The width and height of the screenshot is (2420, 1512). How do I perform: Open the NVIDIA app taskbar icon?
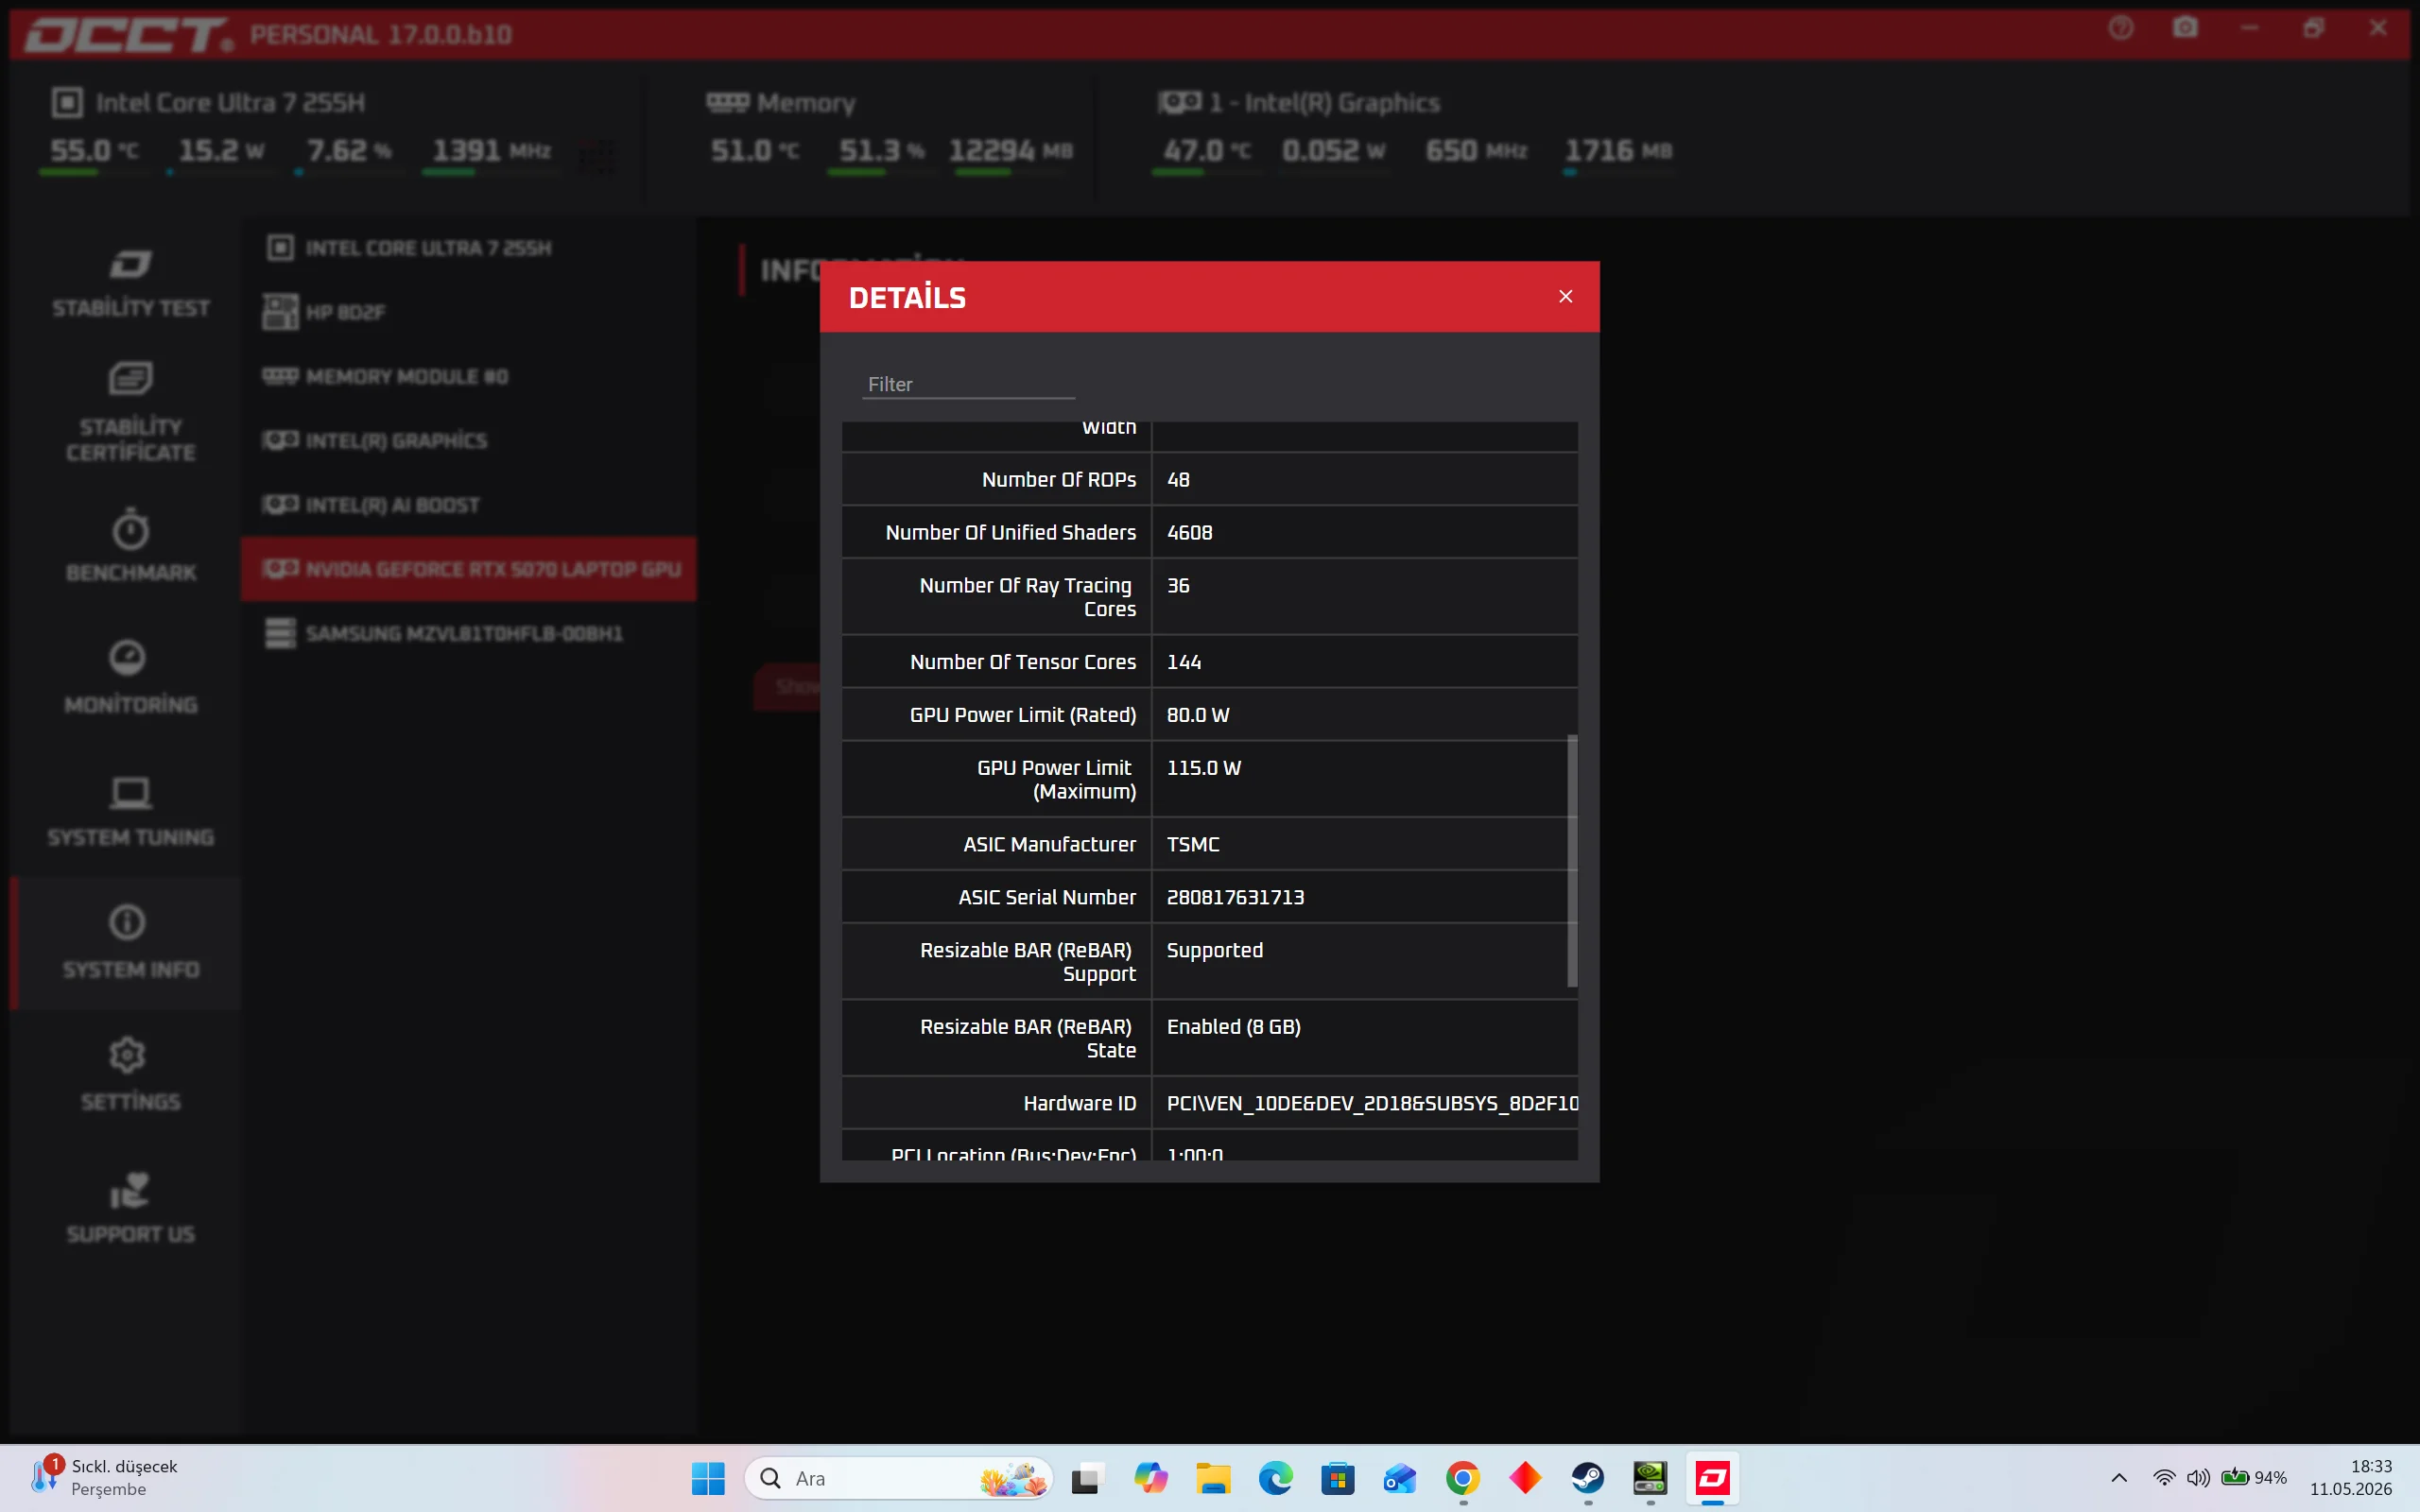coord(1650,1478)
